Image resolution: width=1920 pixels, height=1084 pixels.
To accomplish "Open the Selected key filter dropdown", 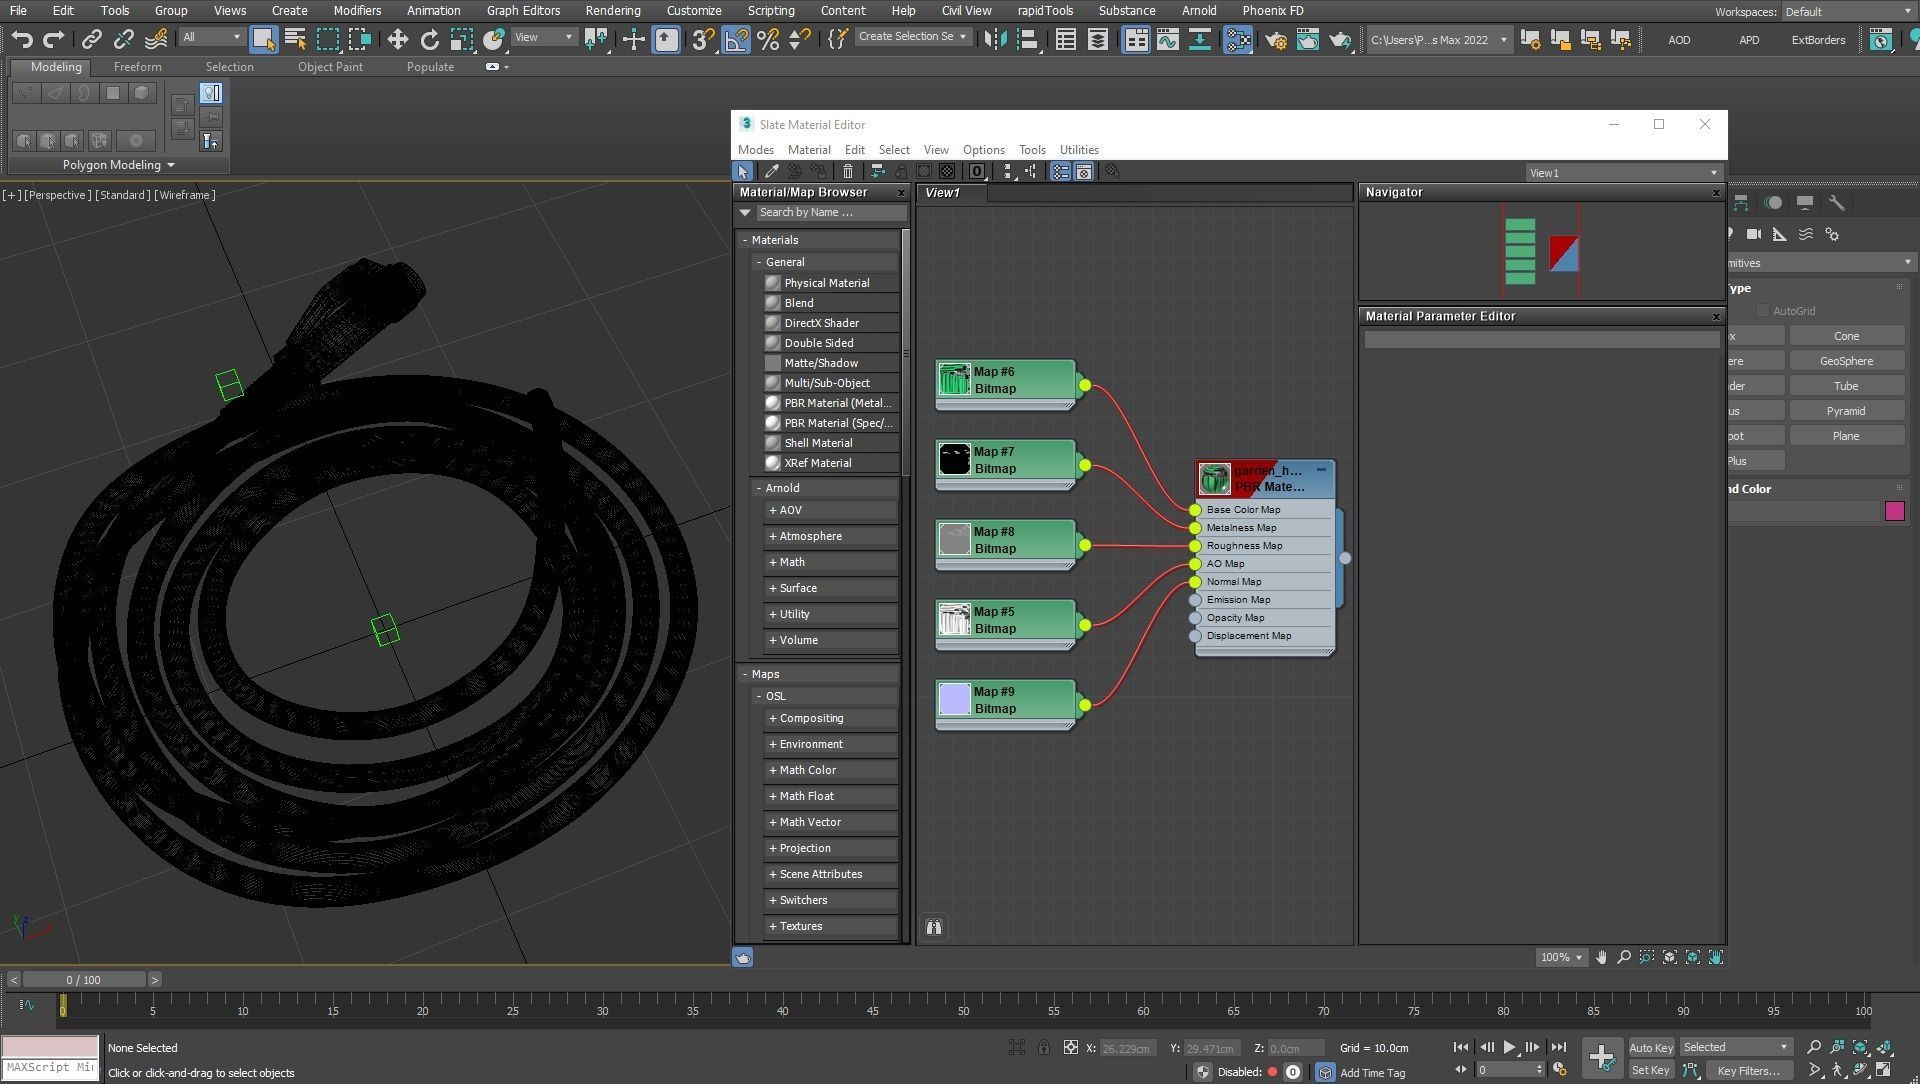I will tap(1735, 1047).
